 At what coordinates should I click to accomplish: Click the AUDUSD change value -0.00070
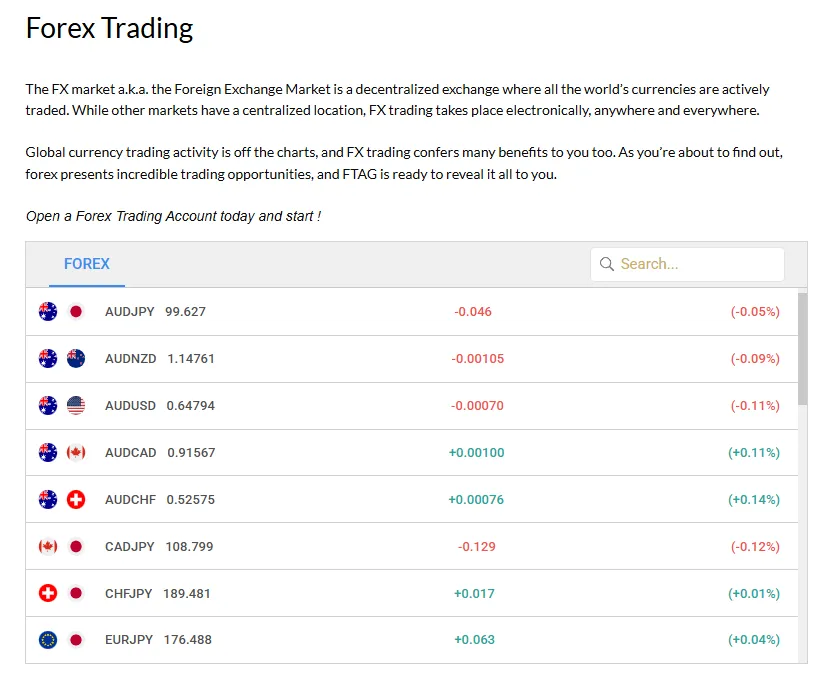point(477,405)
